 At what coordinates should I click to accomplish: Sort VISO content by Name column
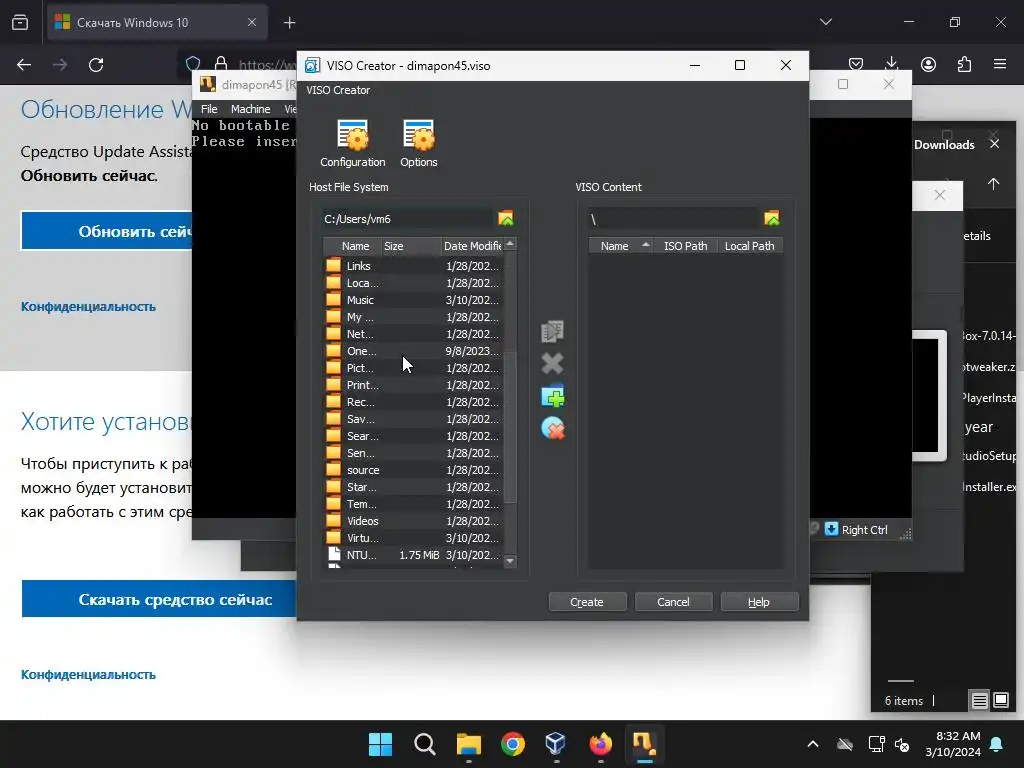[x=620, y=246]
